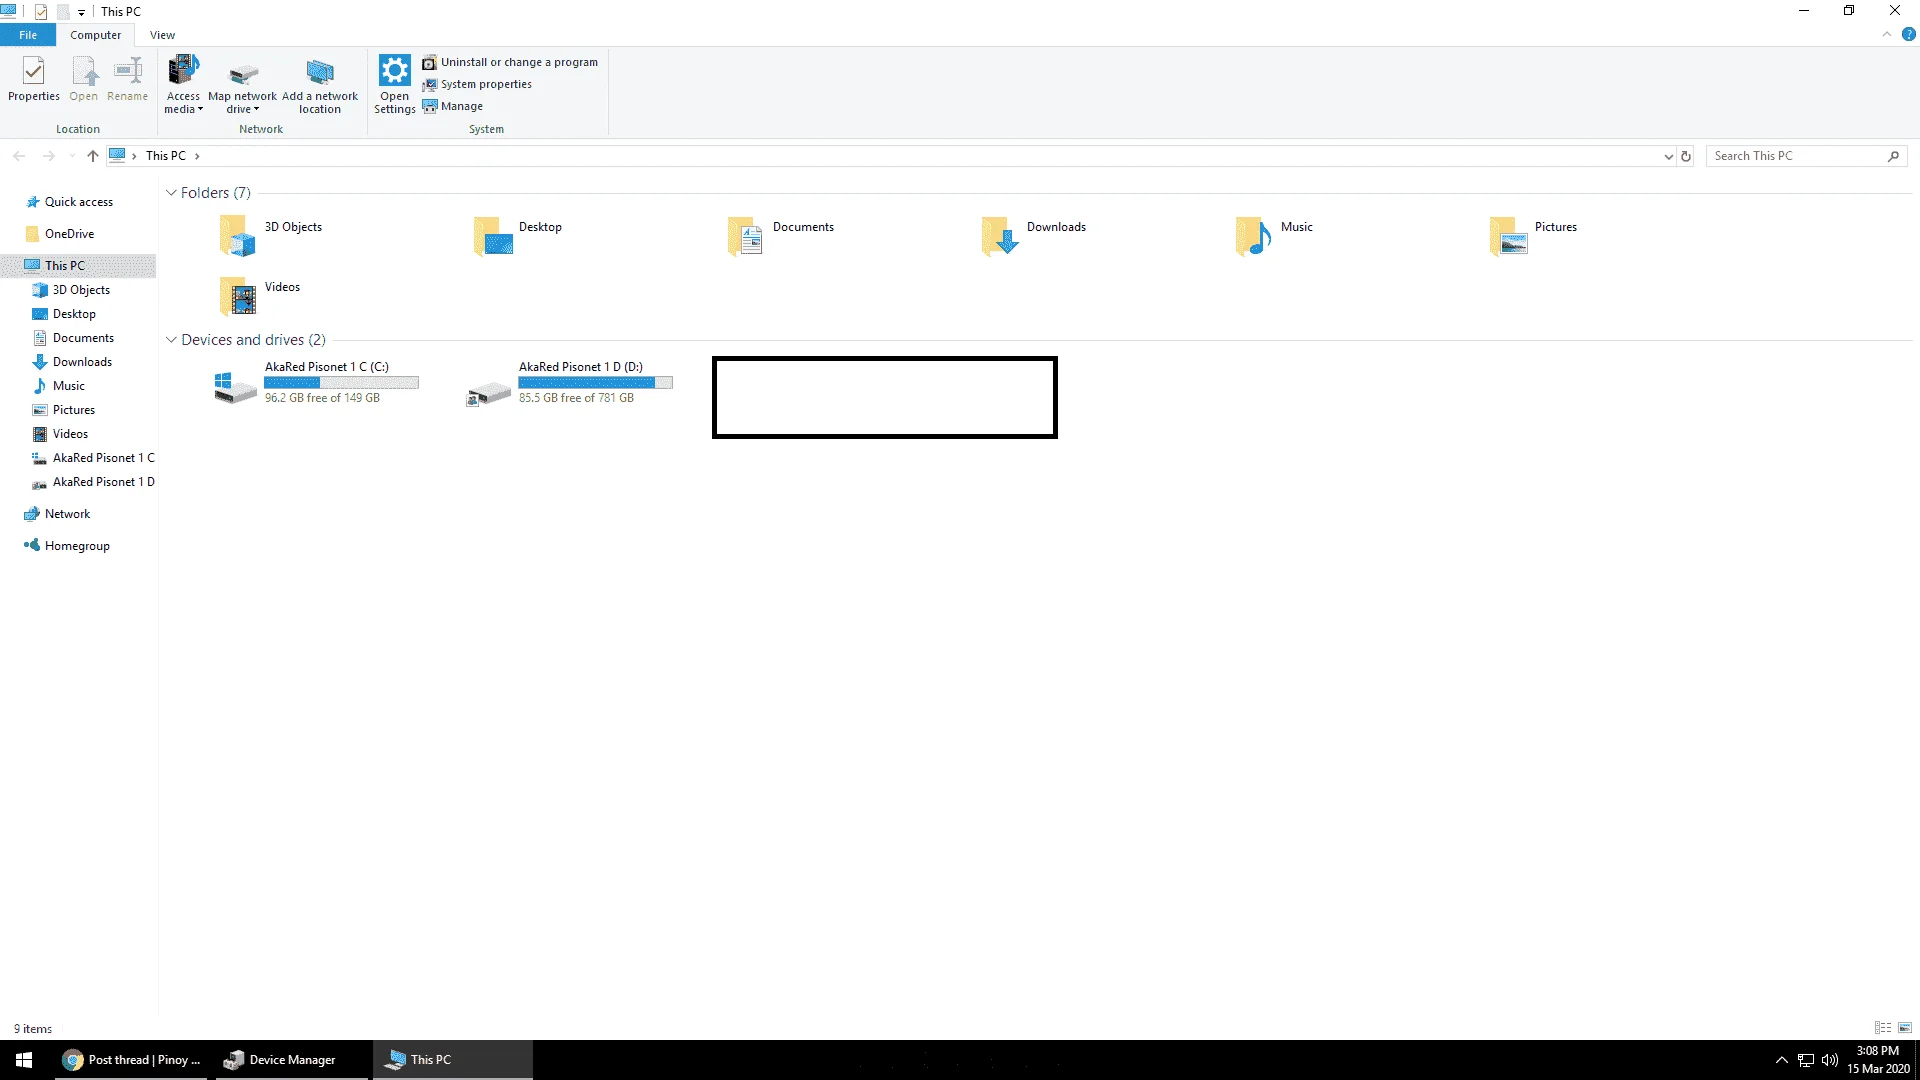
Task: Open Videos in the sidebar tree
Action: 70,434
